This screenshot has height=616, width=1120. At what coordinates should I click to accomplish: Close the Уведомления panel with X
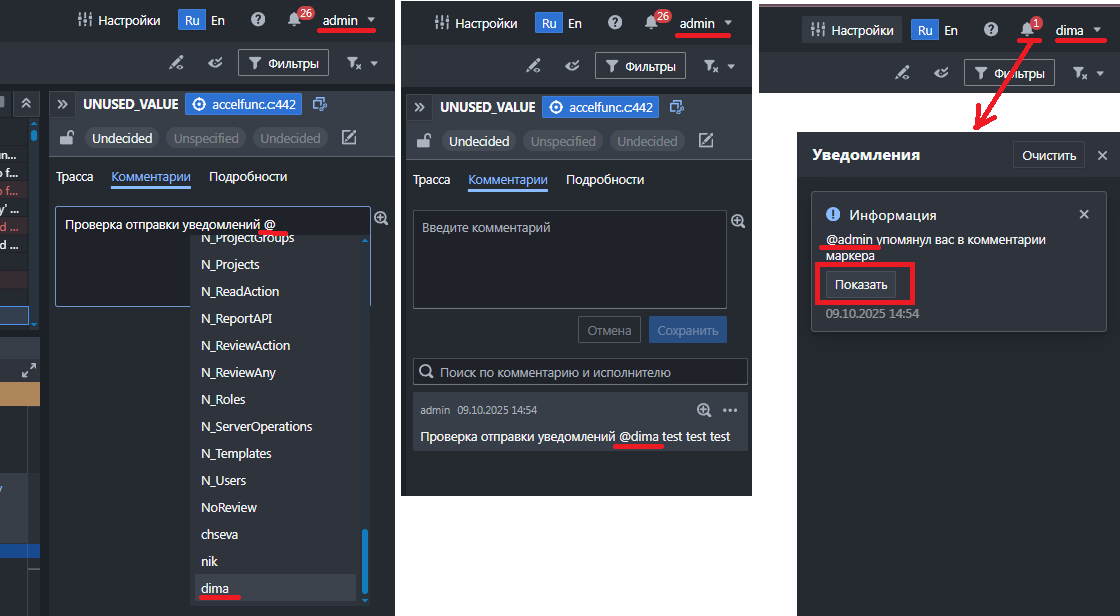1102,155
